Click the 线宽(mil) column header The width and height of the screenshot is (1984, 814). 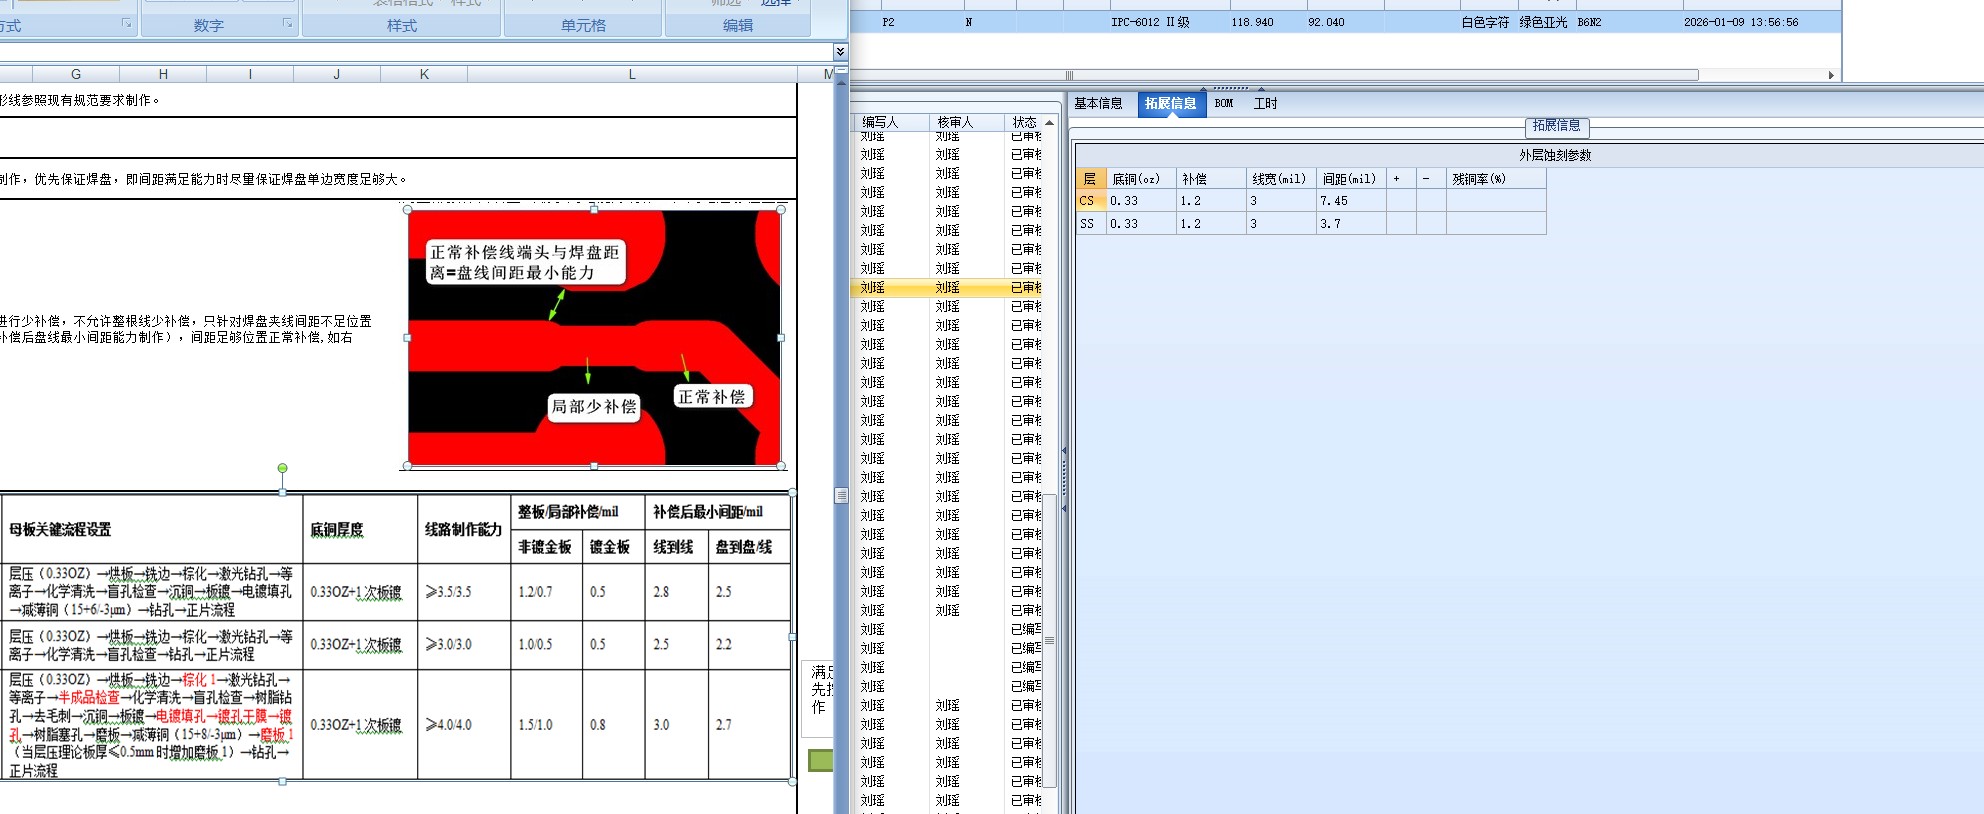[1280, 179]
